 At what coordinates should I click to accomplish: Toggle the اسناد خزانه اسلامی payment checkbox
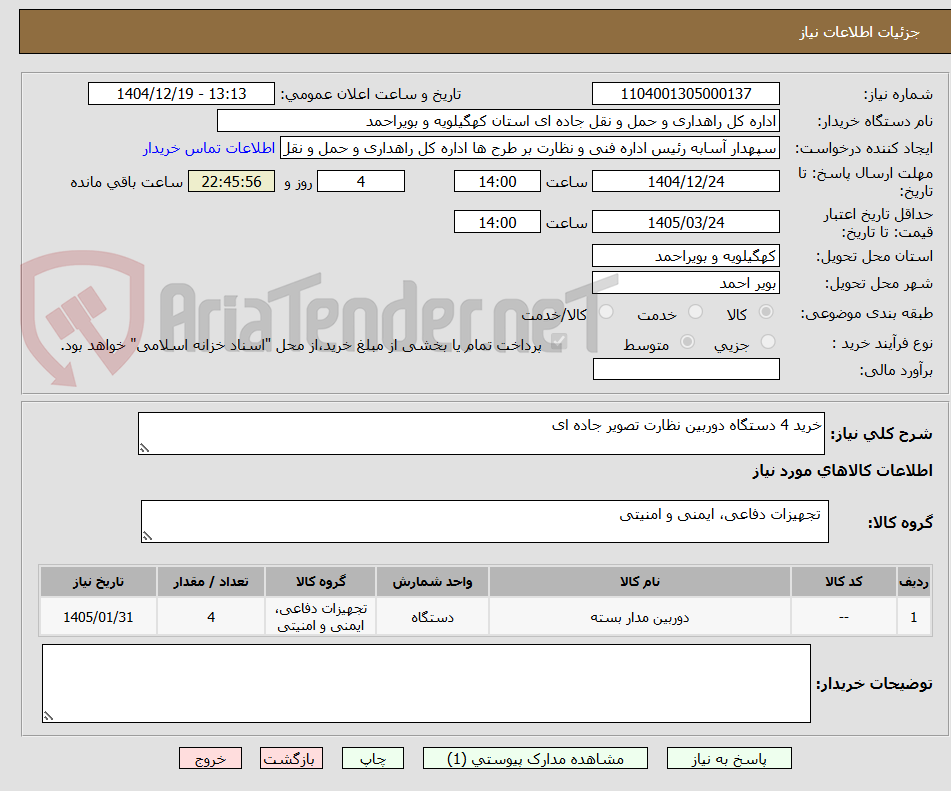(x=558, y=342)
